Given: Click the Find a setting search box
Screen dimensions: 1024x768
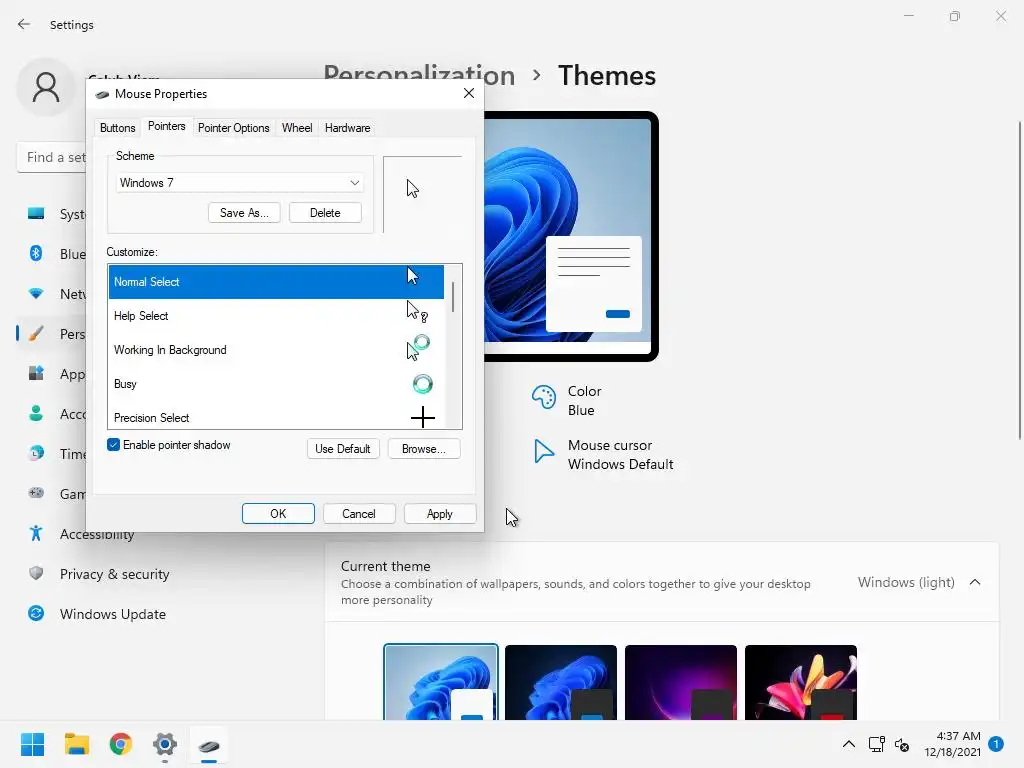Looking at the screenshot, I should pos(52,157).
